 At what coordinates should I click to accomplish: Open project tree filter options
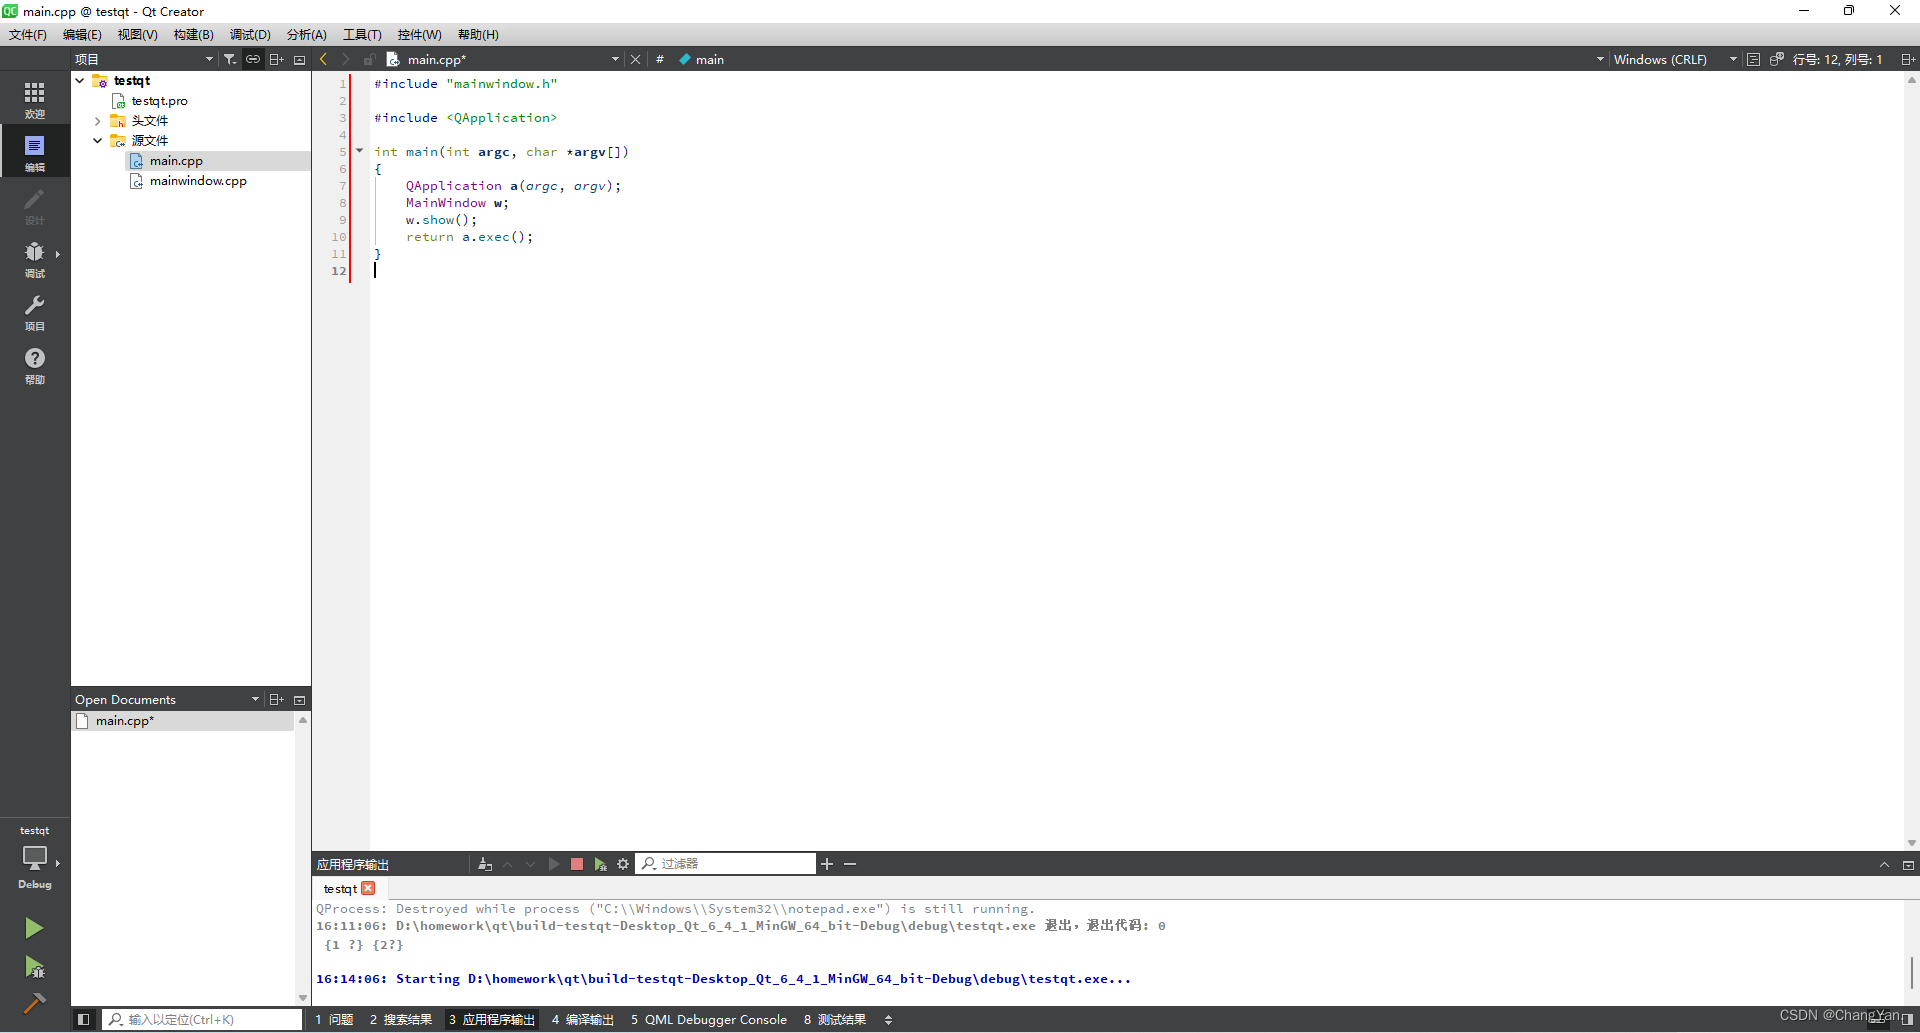pyautogui.click(x=230, y=59)
